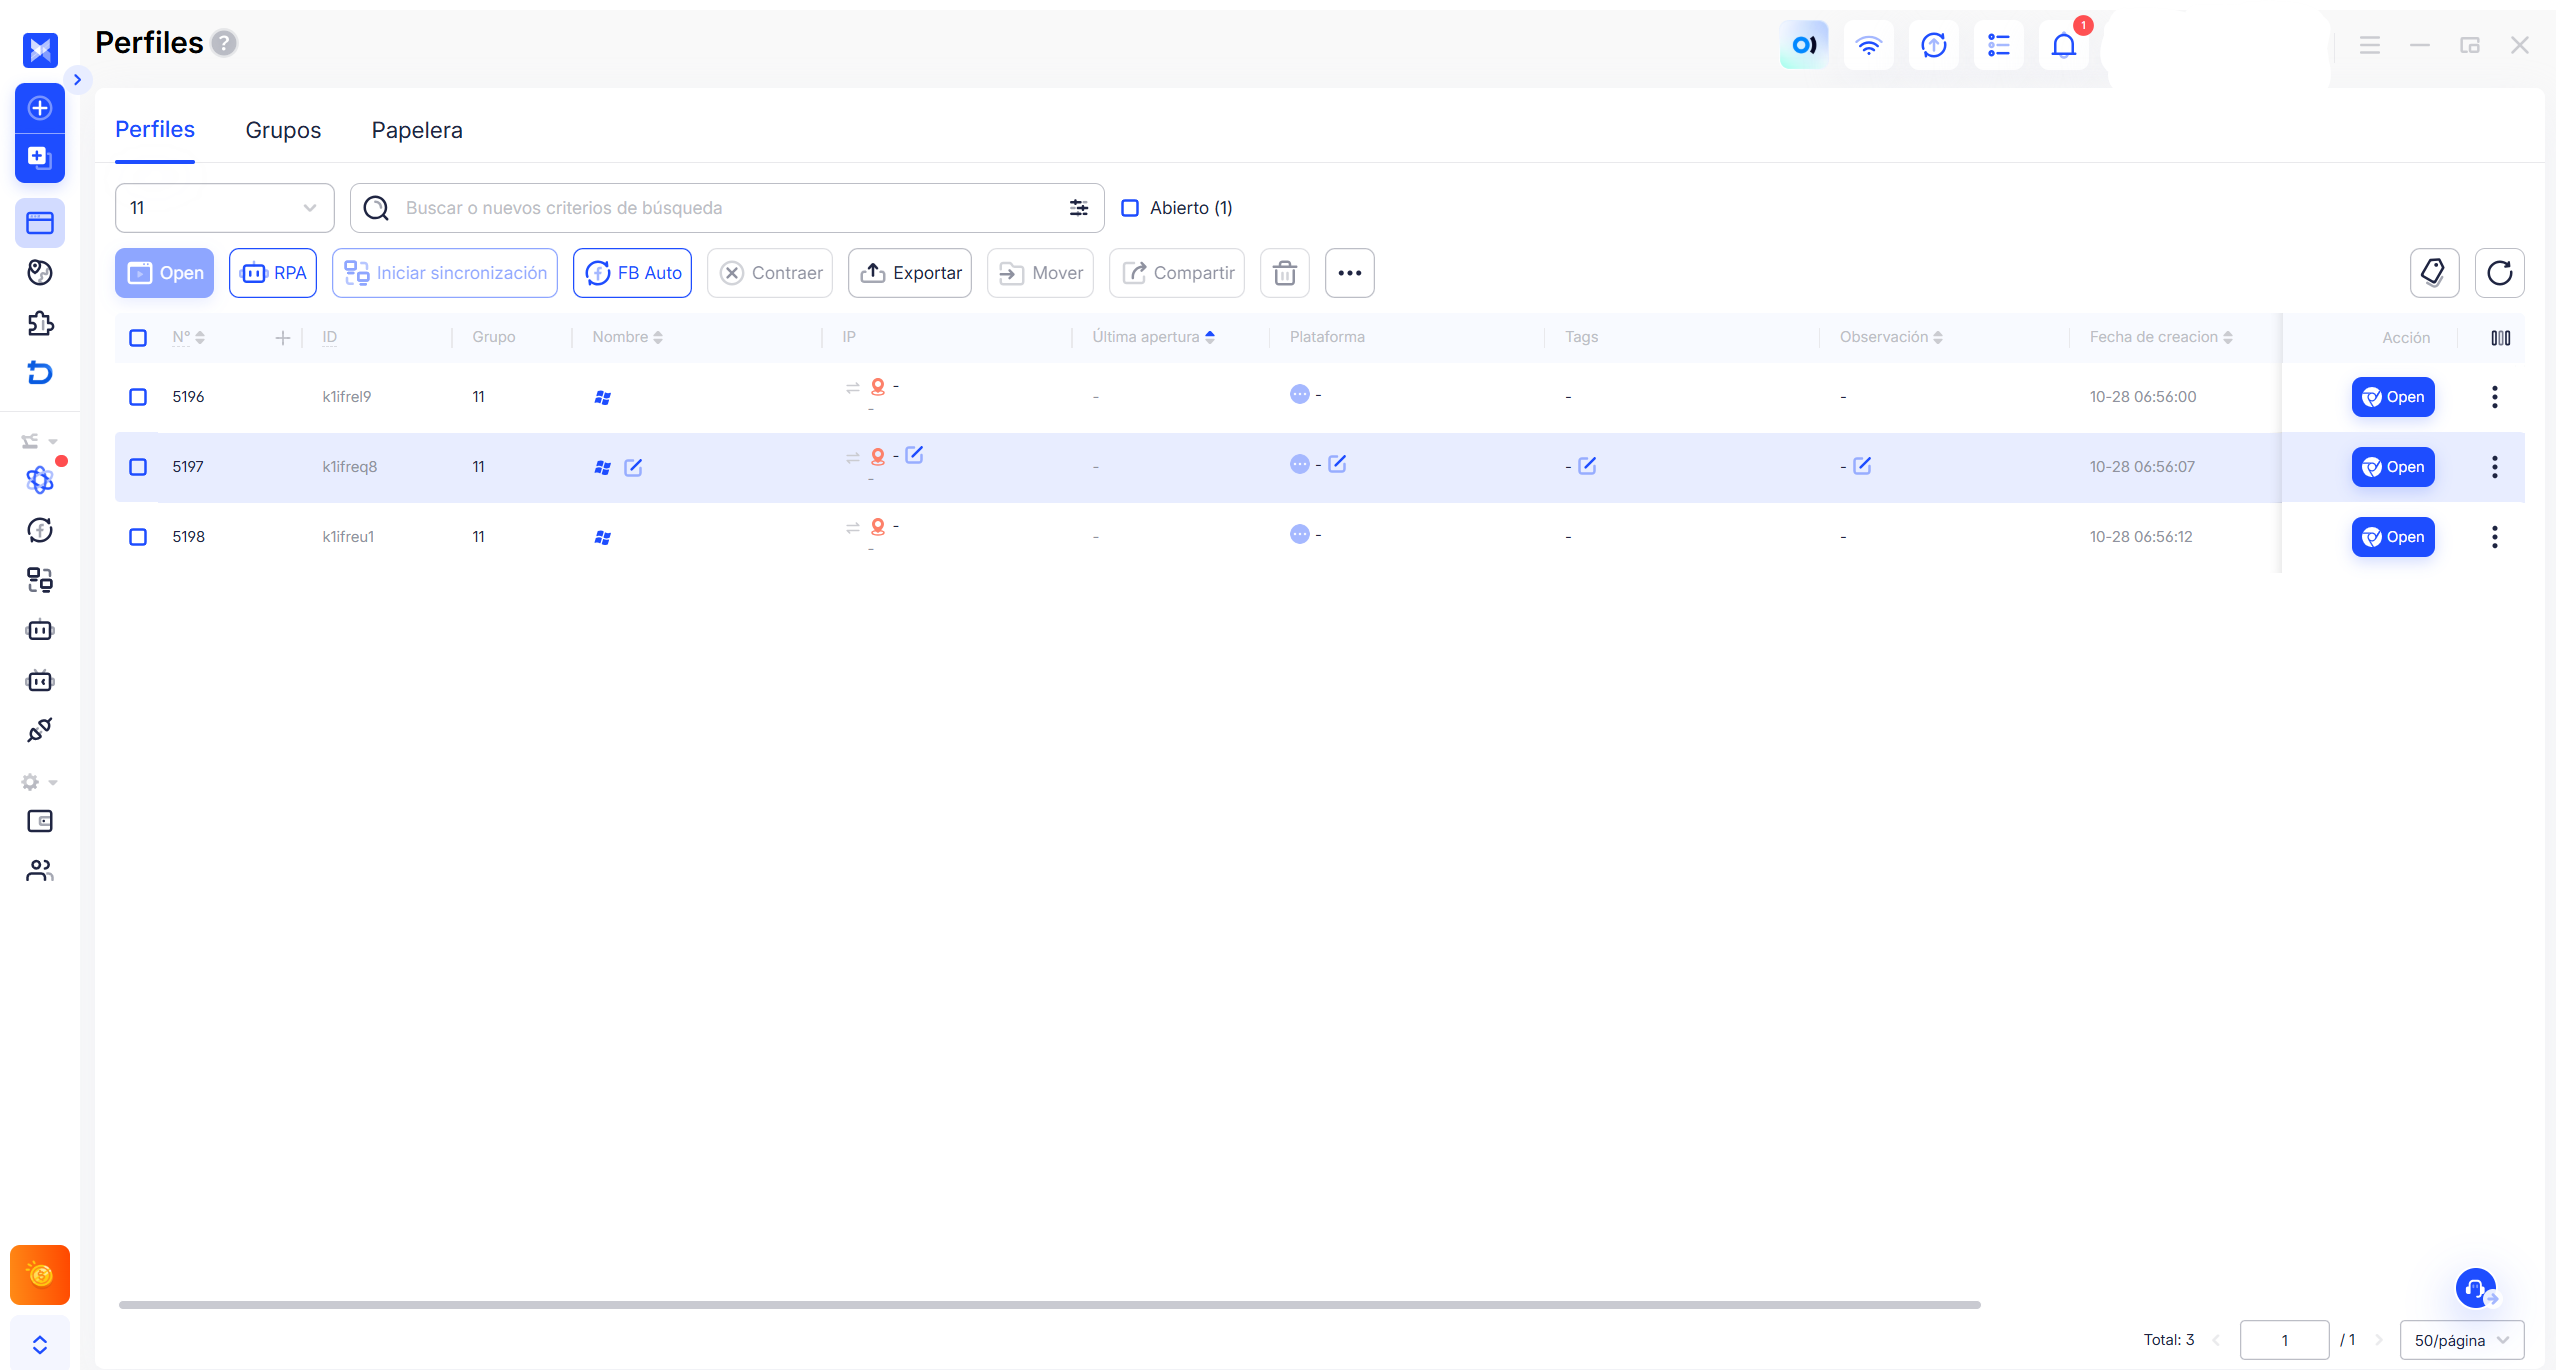2556x1370 pixels.
Task: Click the Exportar button
Action: point(910,273)
